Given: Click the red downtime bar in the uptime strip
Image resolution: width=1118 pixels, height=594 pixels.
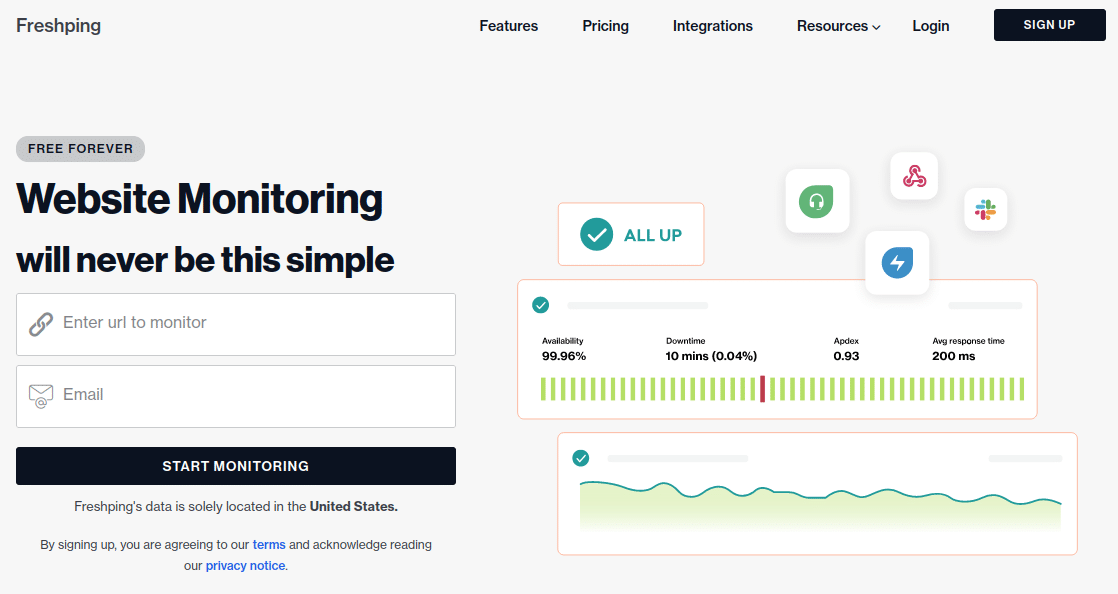Looking at the screenshot, I should 762,389.
